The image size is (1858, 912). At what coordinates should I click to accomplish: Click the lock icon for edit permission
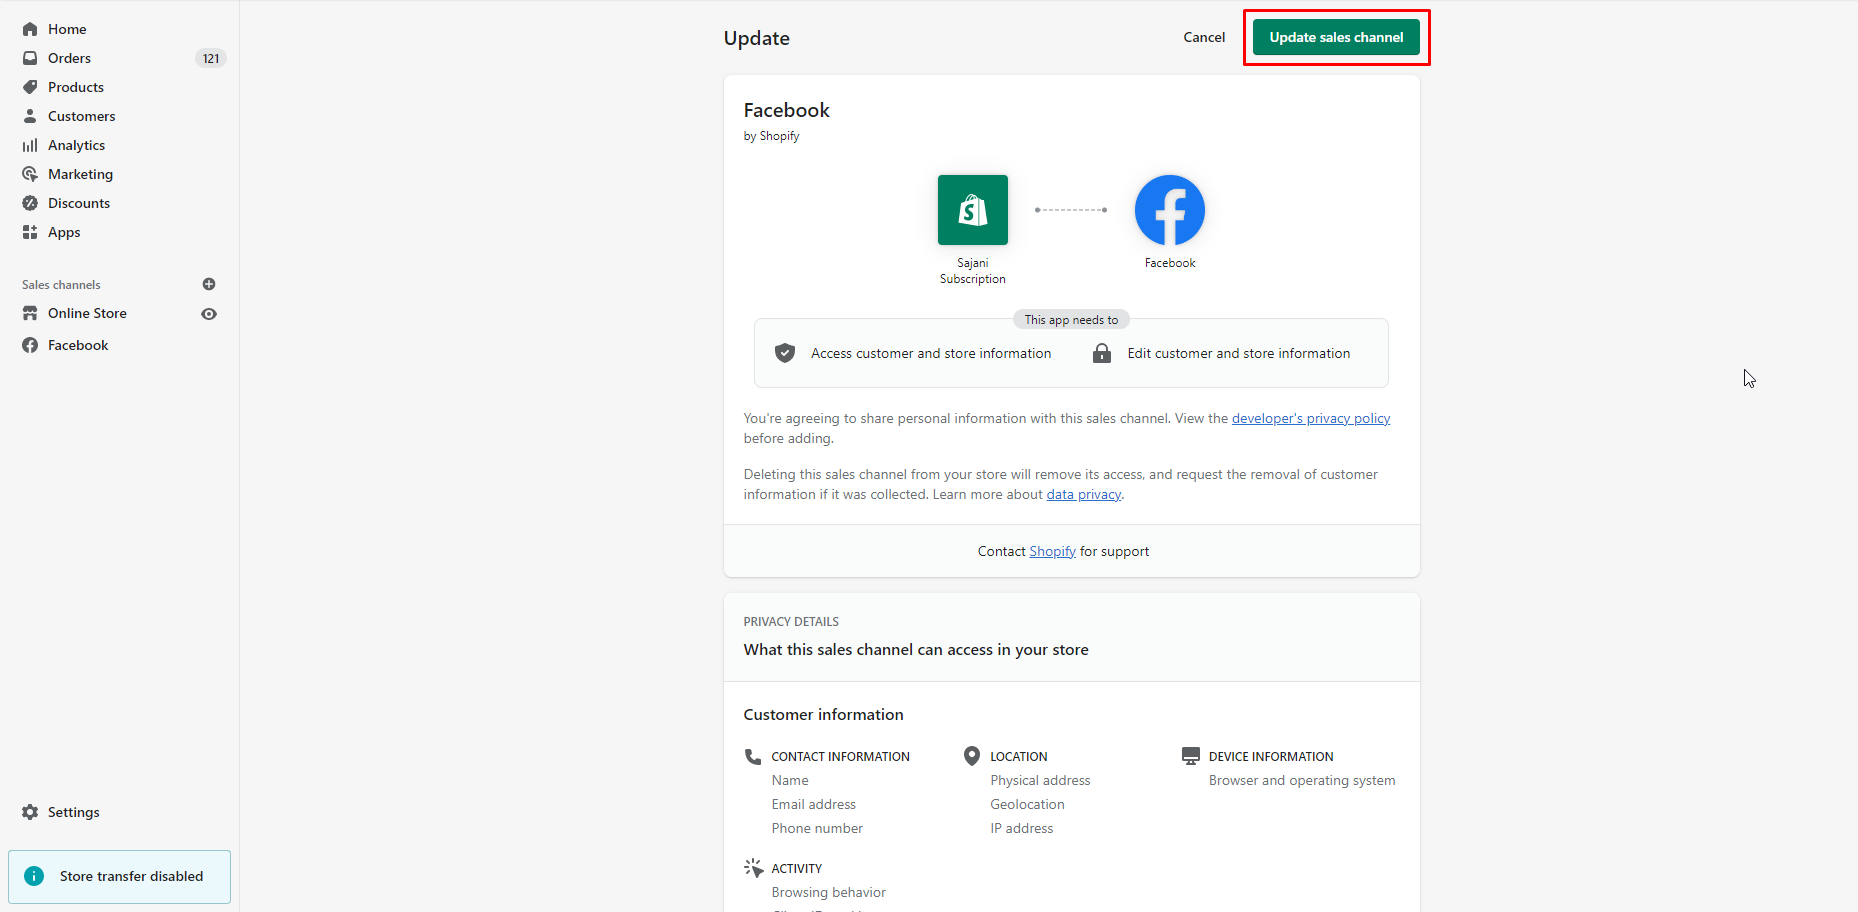pyautogui.click(x=1102, y=353)
